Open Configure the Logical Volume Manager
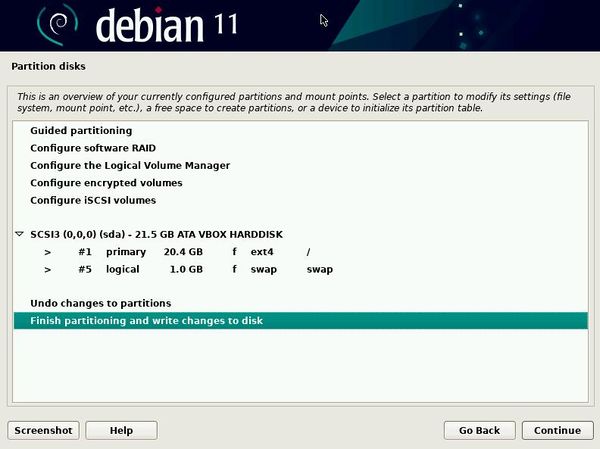 click(130, 165)
